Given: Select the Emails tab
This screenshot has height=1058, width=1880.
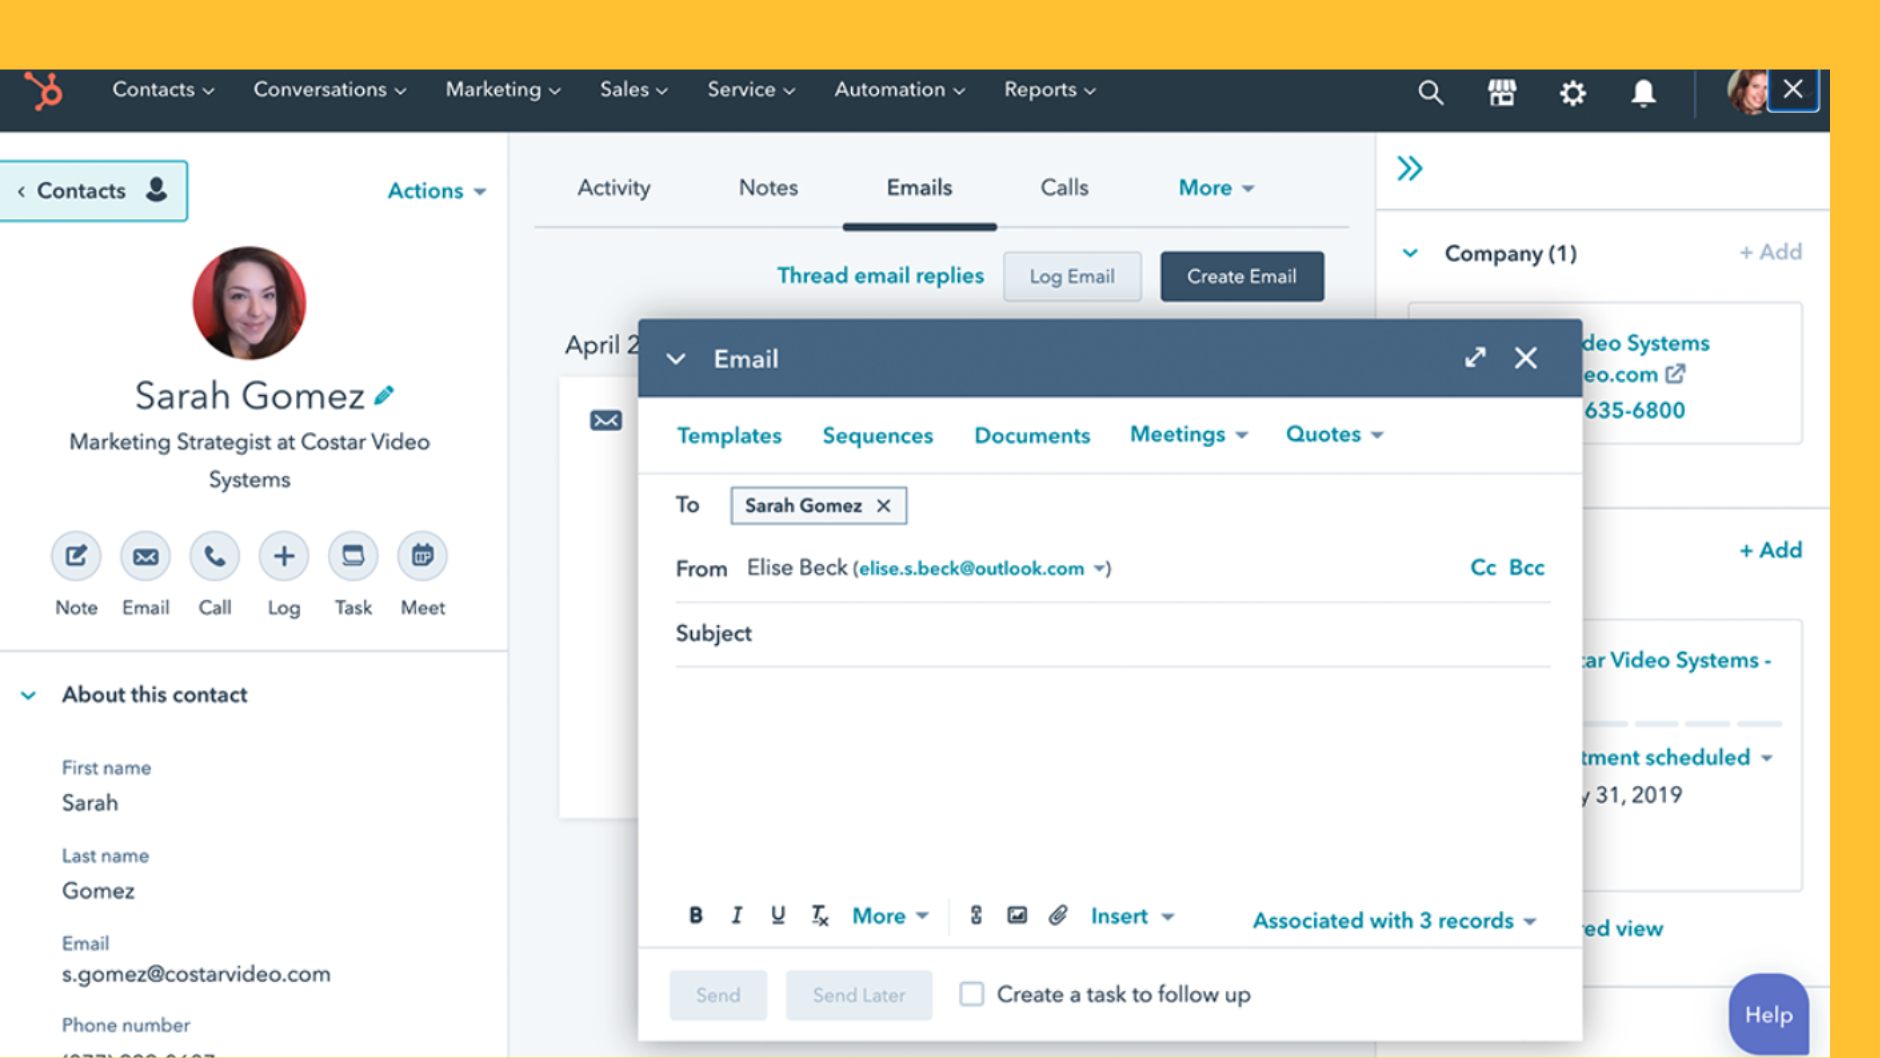Looking at the screenshot, I should tap(919, 188).
